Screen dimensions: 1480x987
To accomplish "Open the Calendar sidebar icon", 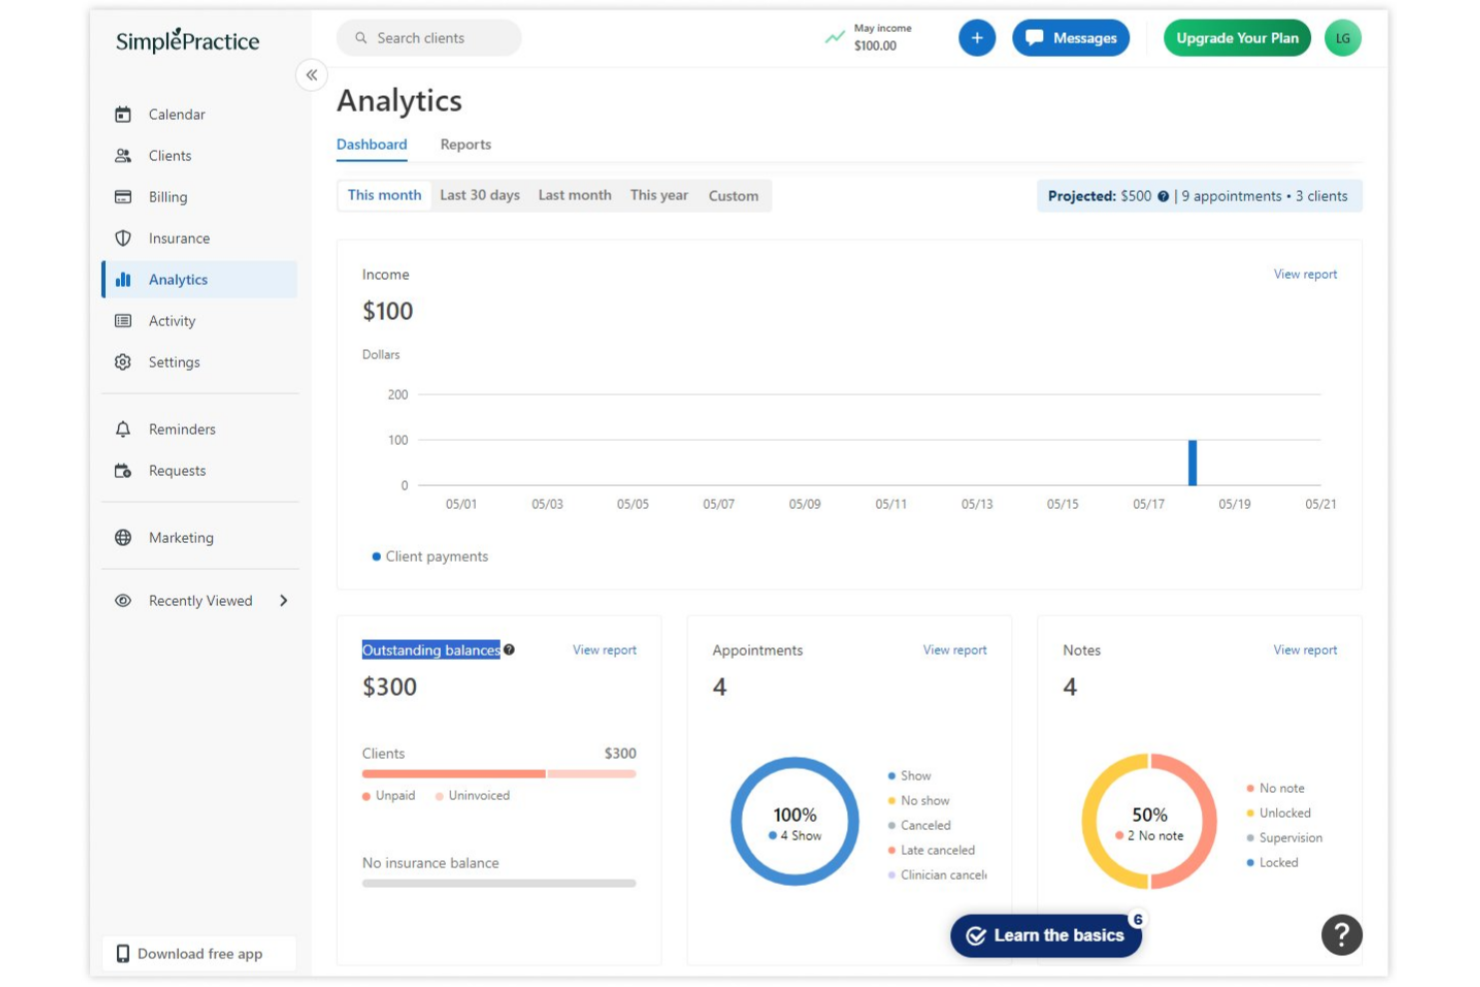I will 123,114.
